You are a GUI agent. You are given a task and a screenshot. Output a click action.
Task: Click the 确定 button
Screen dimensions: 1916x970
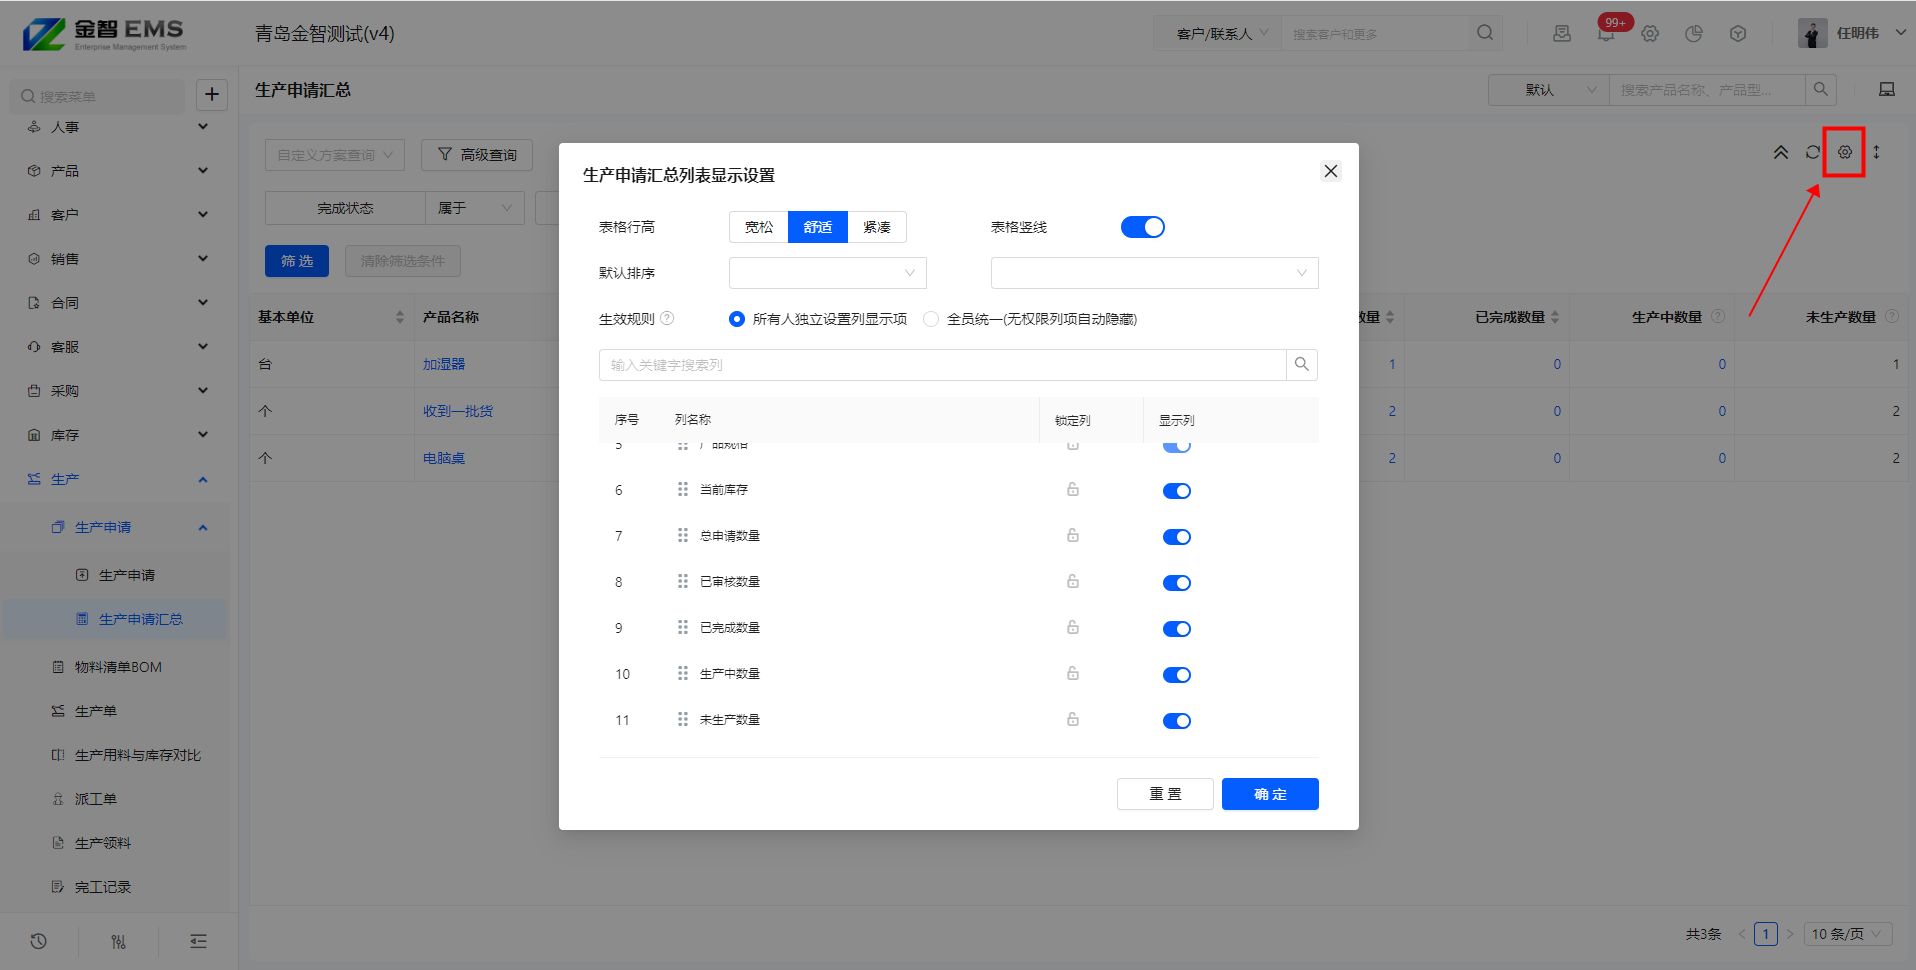point(1269,794)
